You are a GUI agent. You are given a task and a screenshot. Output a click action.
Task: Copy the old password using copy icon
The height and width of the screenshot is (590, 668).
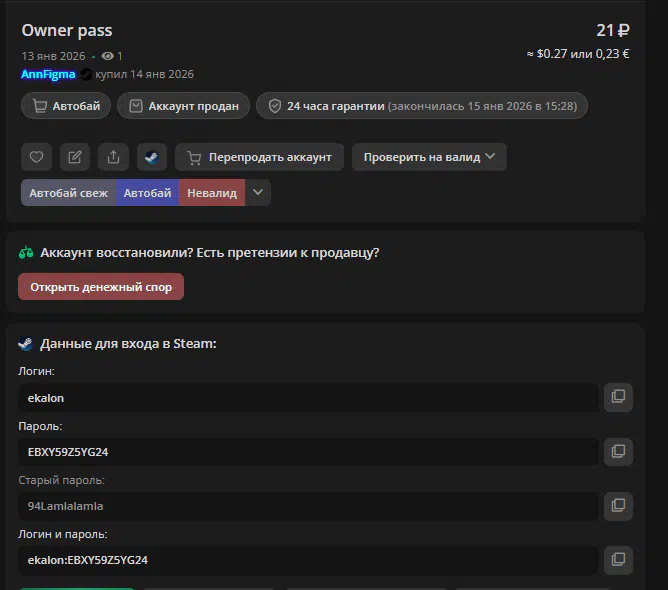(618, 505)
